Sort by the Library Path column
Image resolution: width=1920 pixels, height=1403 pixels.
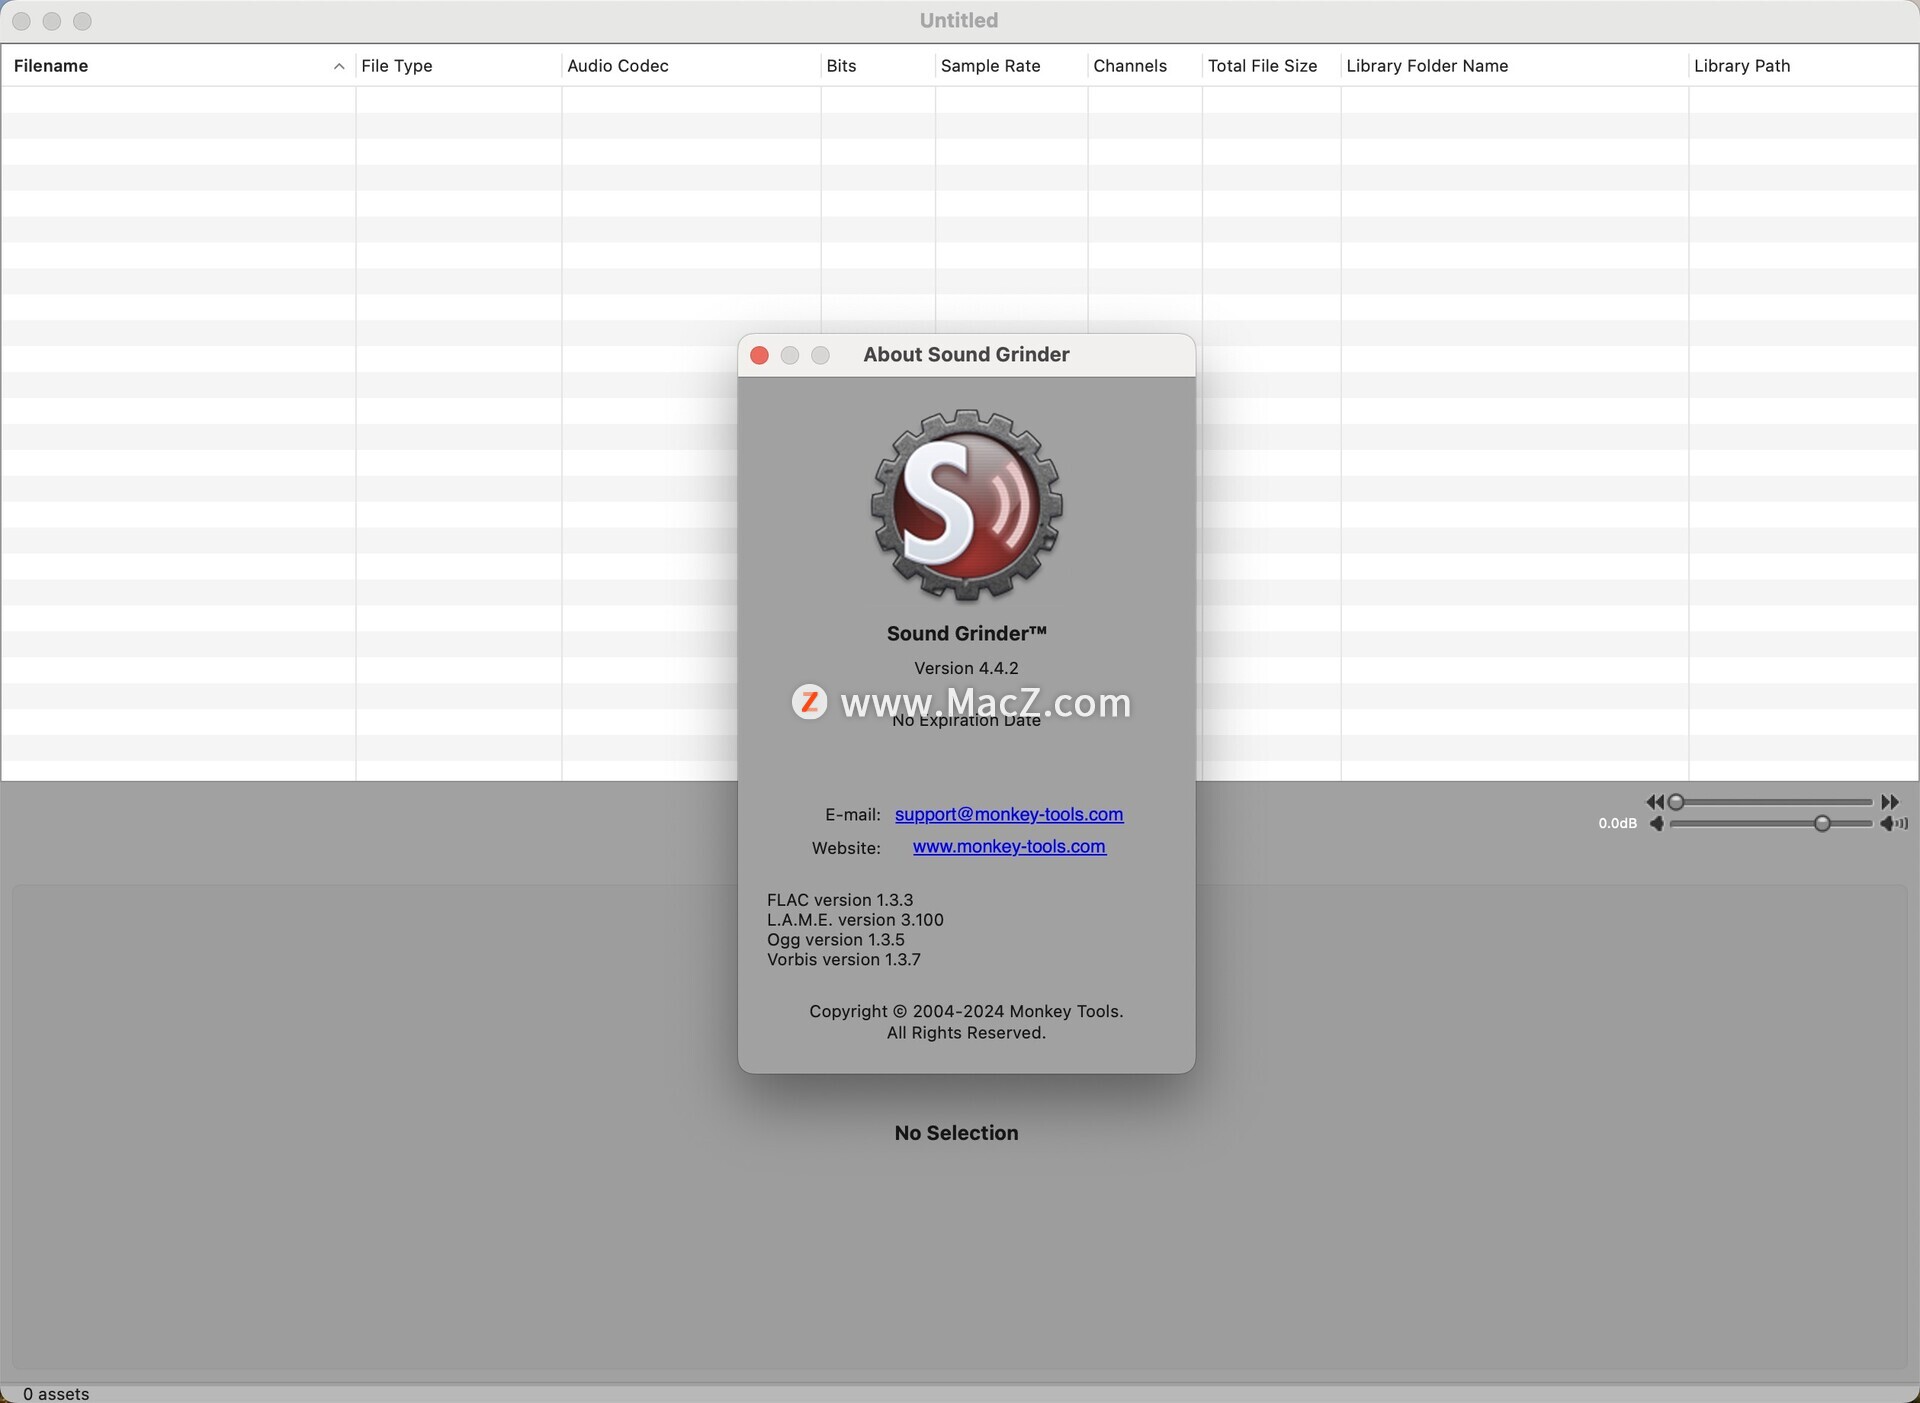1803,66
